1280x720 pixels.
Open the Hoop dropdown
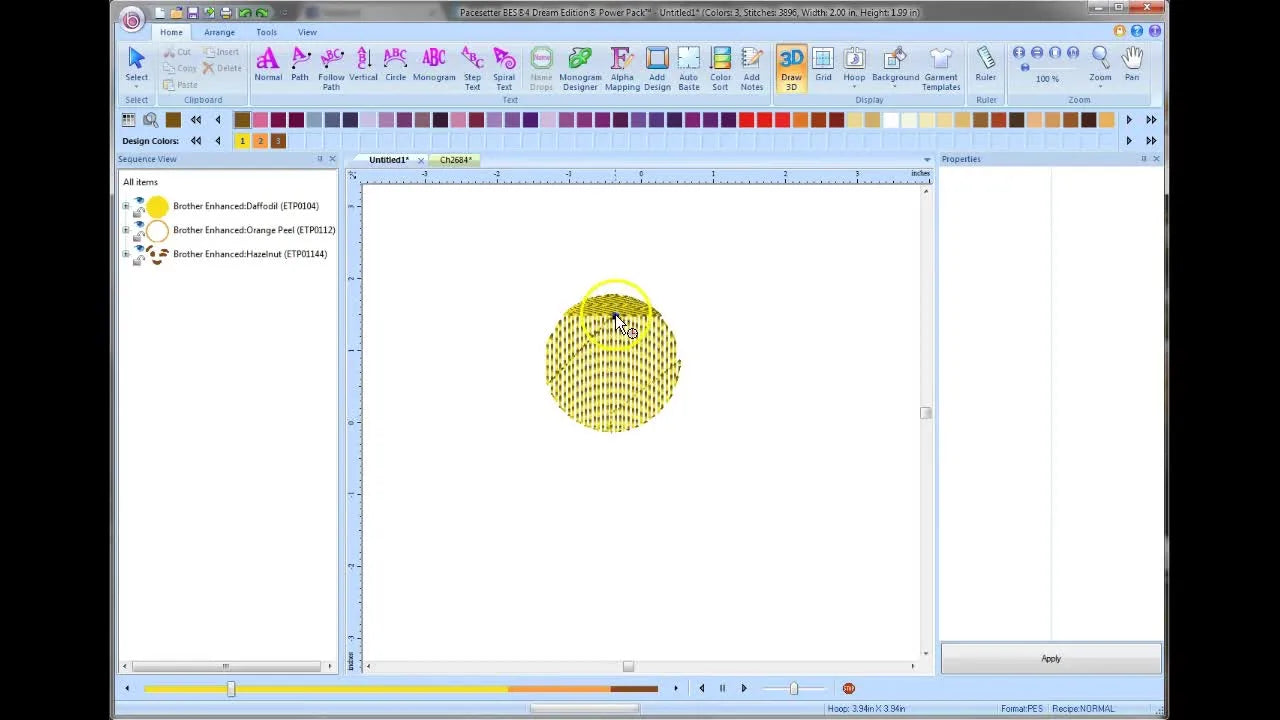854,87
